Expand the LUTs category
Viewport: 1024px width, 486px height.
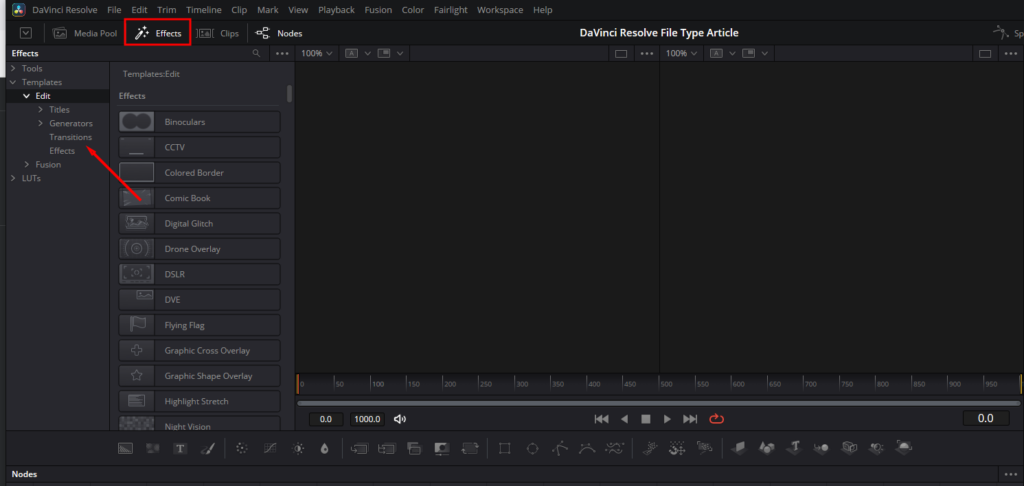(x=13, y=178)
